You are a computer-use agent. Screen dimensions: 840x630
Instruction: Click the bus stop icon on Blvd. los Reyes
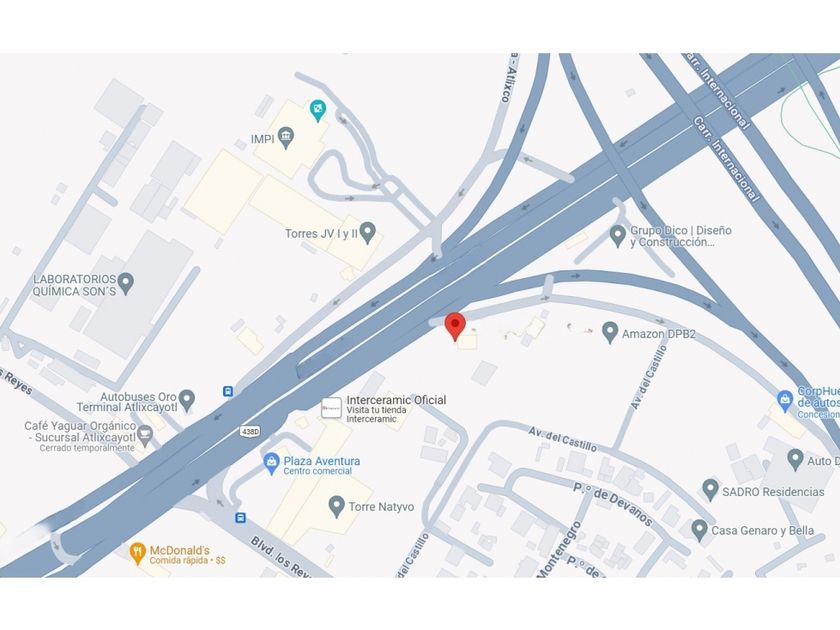pyautogui.click(x=241, y=518)
